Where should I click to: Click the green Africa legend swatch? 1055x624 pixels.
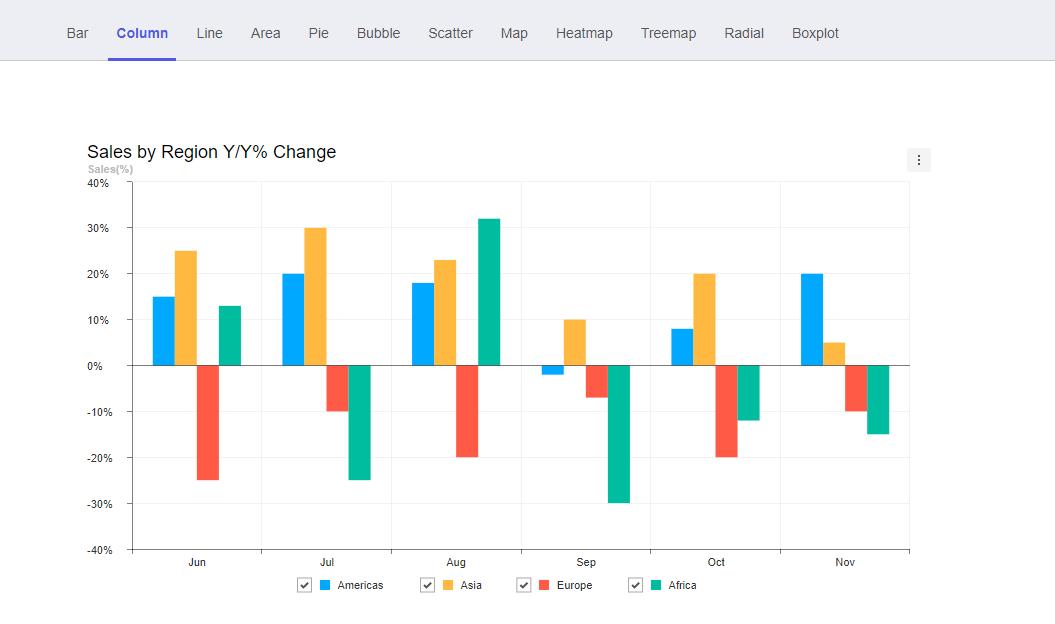tap(656, 585)
